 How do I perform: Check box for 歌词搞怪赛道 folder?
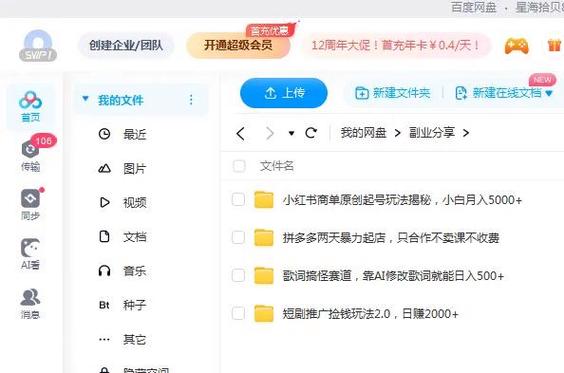238,276
